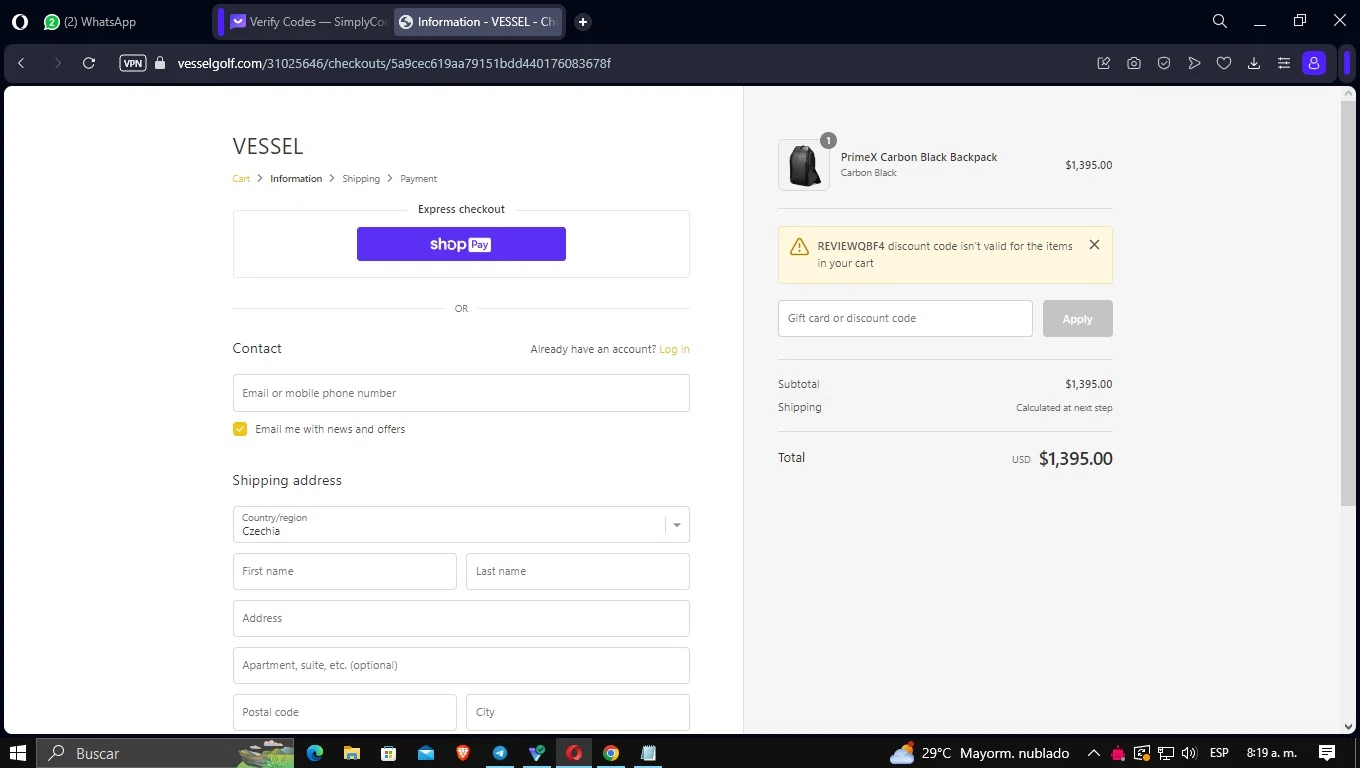This screenshot has height=768, width=1360.
Task: Click the site security padlock icon
Action: [x=160, y=63]
